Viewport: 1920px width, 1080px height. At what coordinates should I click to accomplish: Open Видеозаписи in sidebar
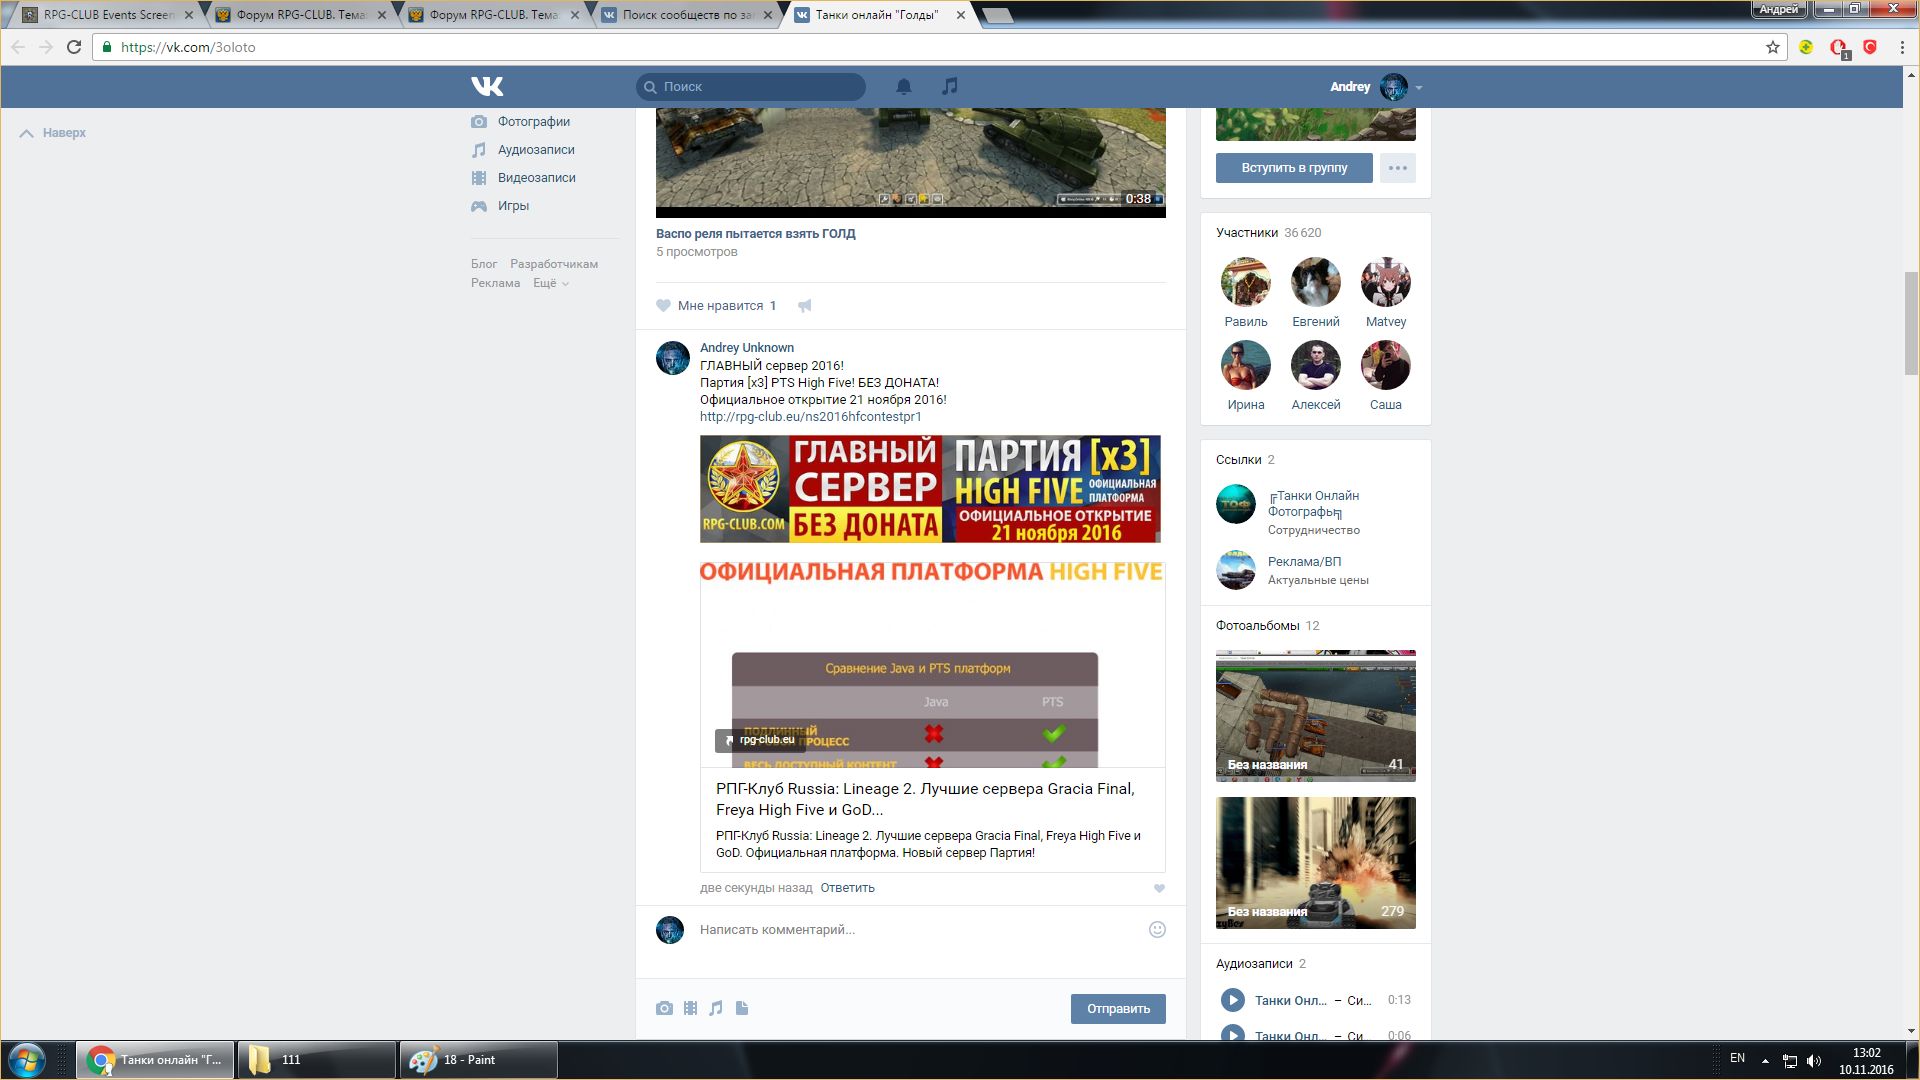point(536,178)
